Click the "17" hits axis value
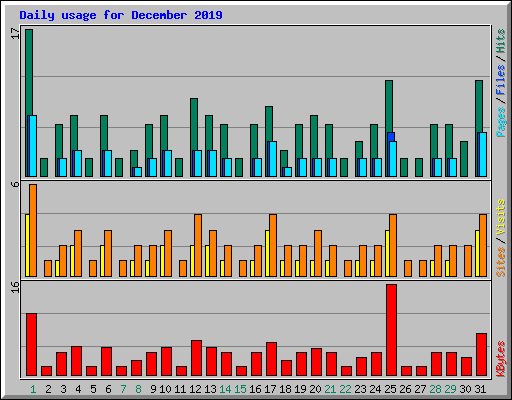 tap(15, 33)
